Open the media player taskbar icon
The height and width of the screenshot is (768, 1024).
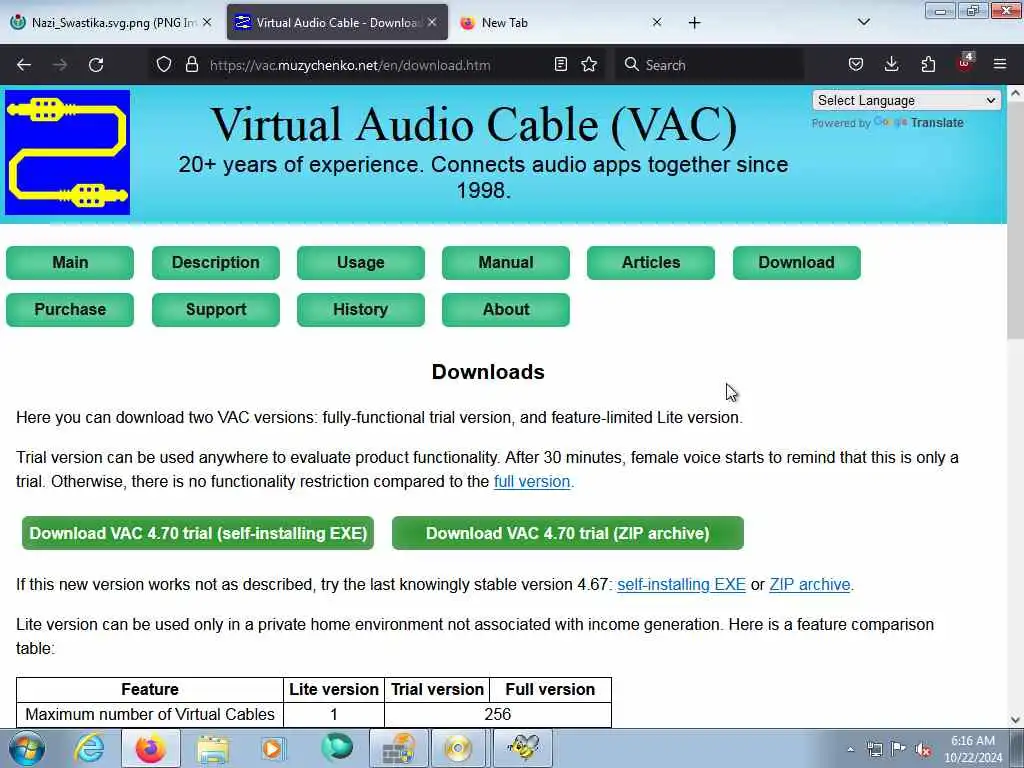[272, 748]
